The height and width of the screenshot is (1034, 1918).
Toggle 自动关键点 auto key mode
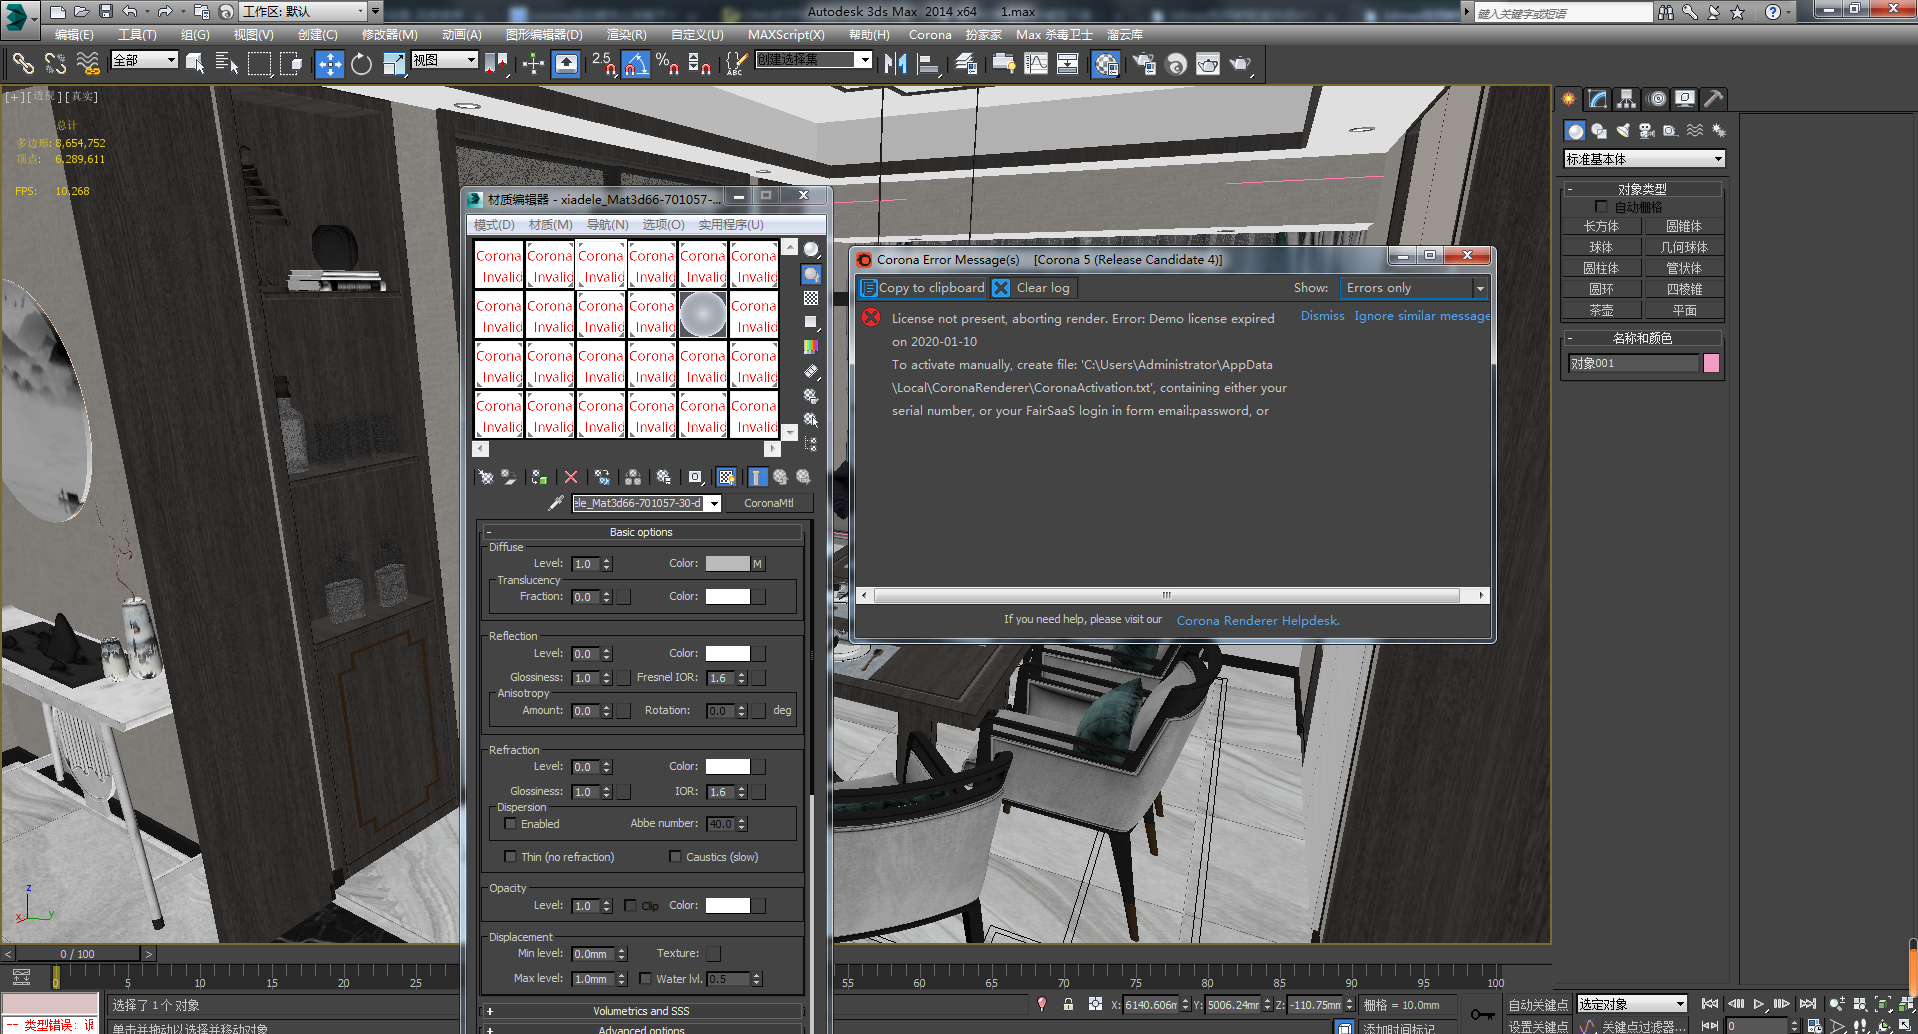click(1538, 1005)
